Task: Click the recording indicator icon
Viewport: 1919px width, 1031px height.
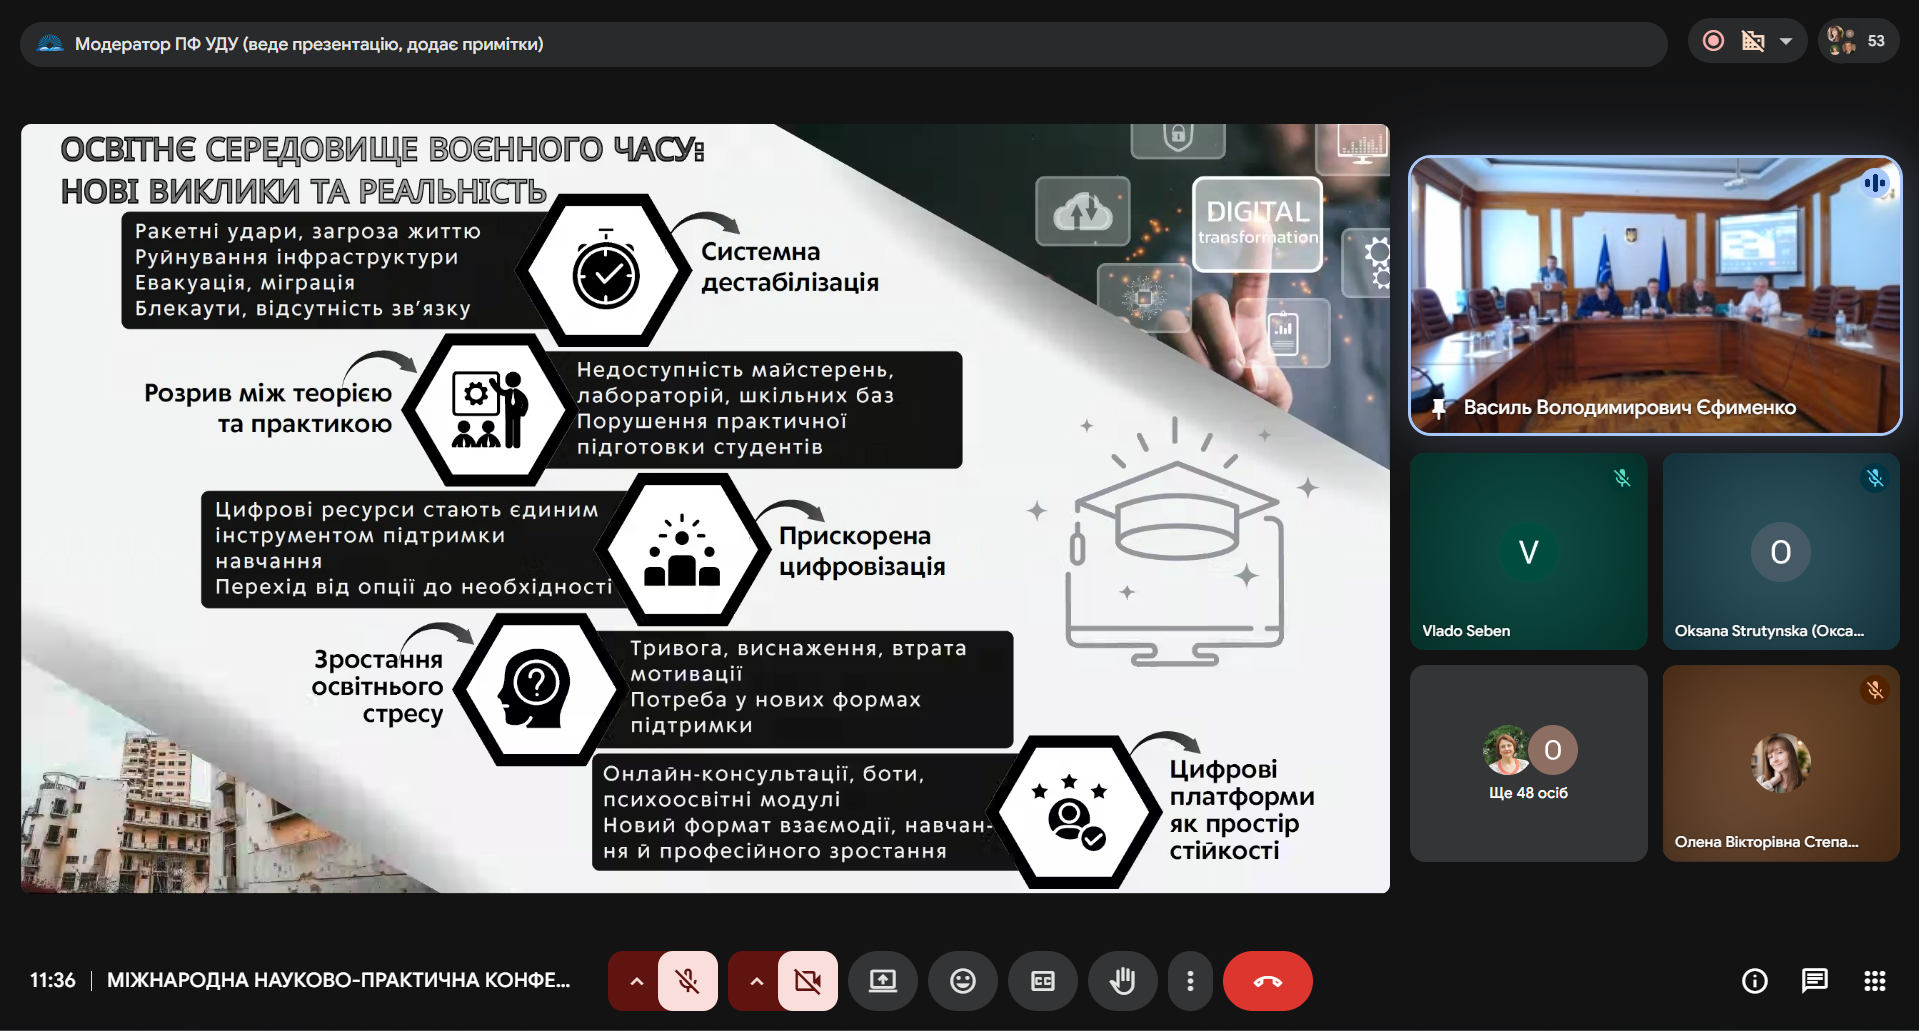Action: [1713, 41]
